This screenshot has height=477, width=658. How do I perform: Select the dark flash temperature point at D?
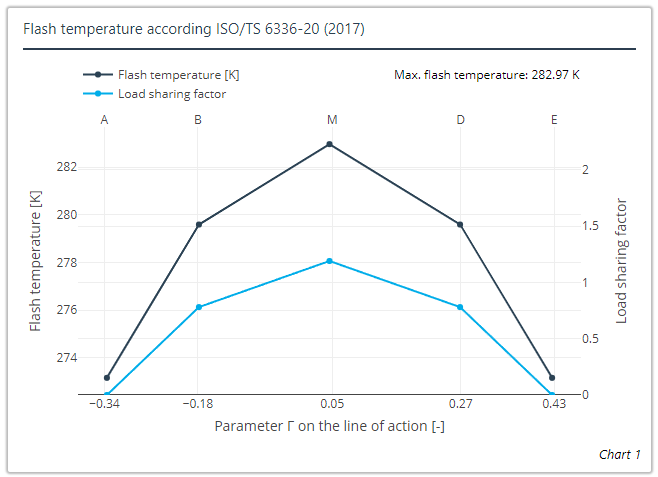tap(460, 224)
